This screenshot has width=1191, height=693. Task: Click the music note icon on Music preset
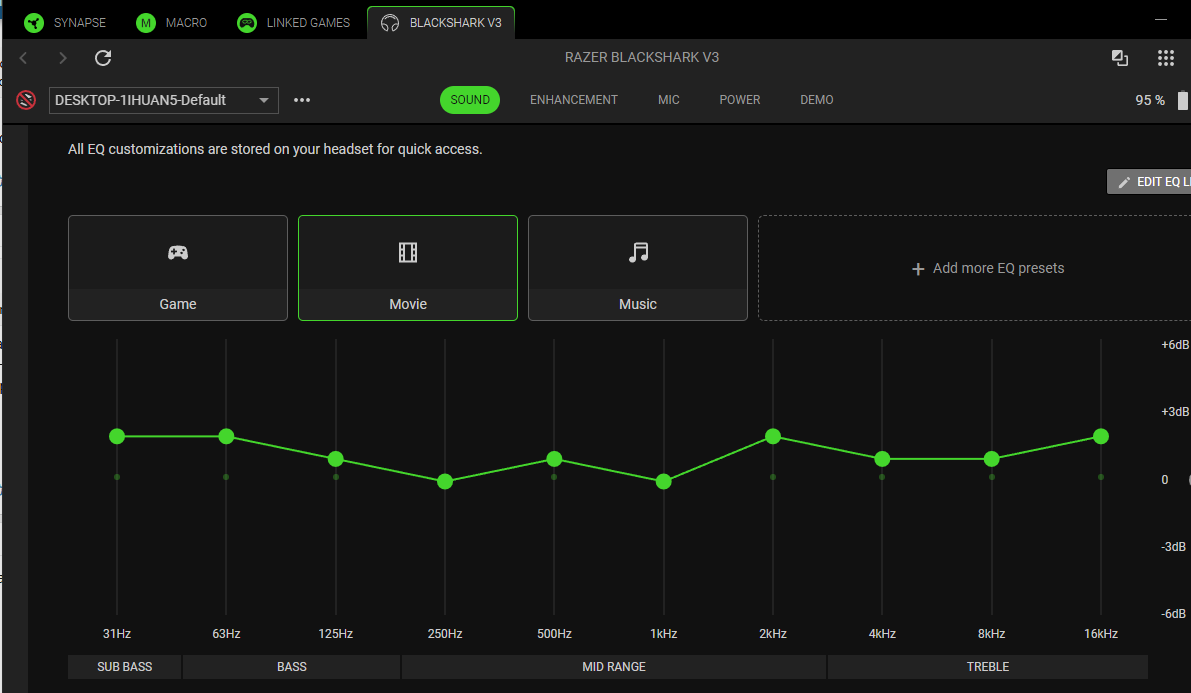(x=639, y=252)
